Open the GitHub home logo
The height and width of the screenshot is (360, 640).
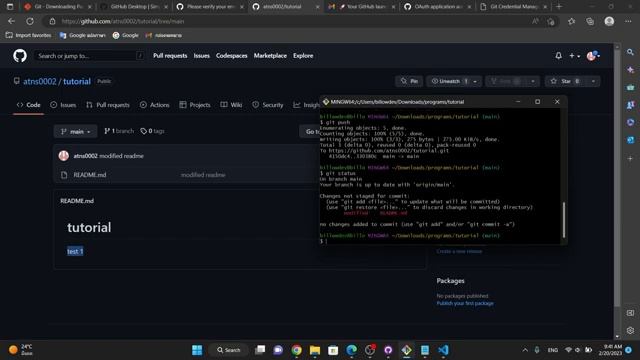point(20,56)
